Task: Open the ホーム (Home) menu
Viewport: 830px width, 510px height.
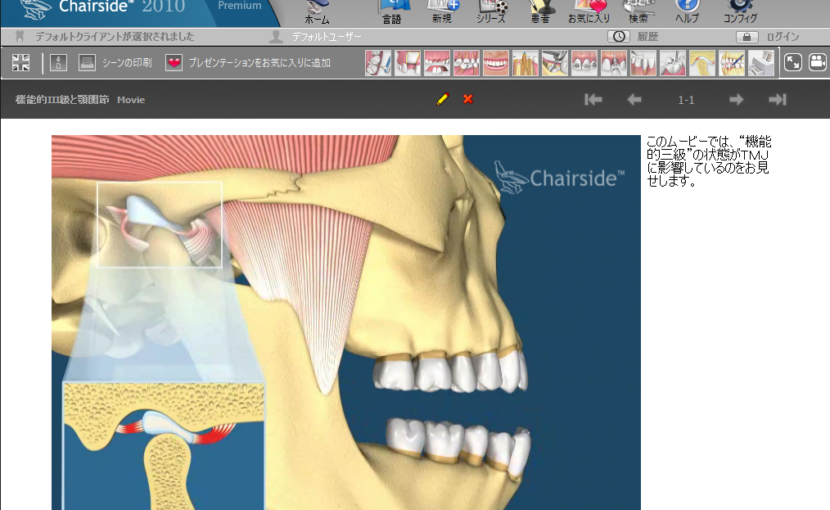Action: [317, 13]
